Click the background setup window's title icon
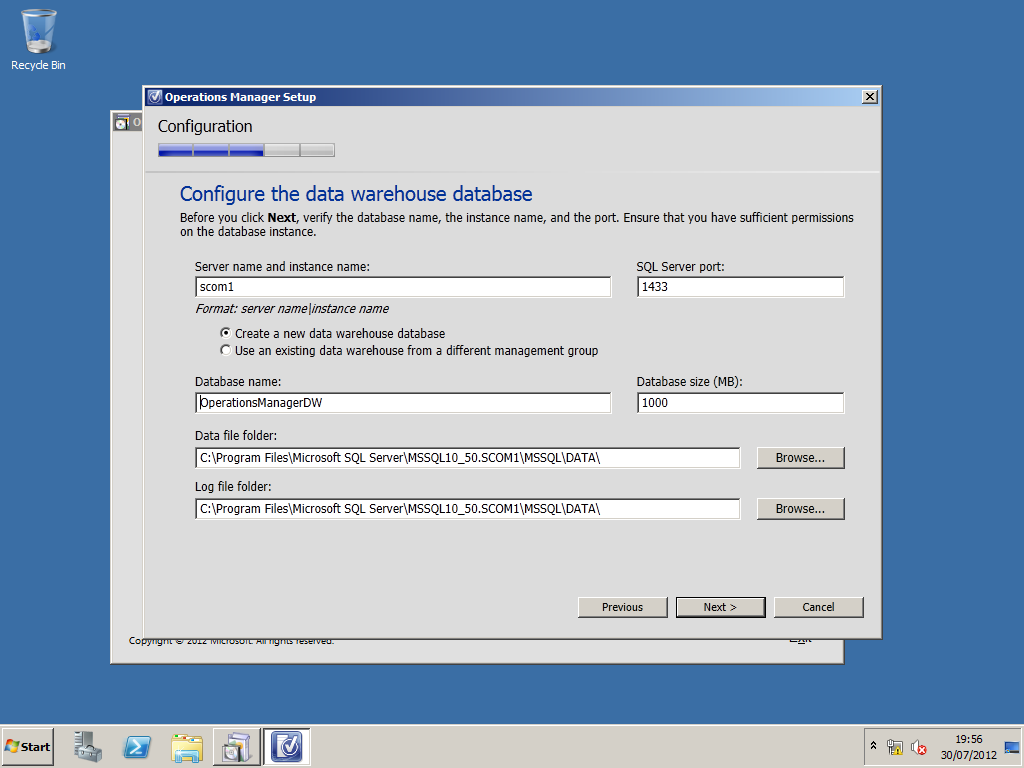Image resolution: width=1024 pixels, height=768 pixels. coord(122,122)
